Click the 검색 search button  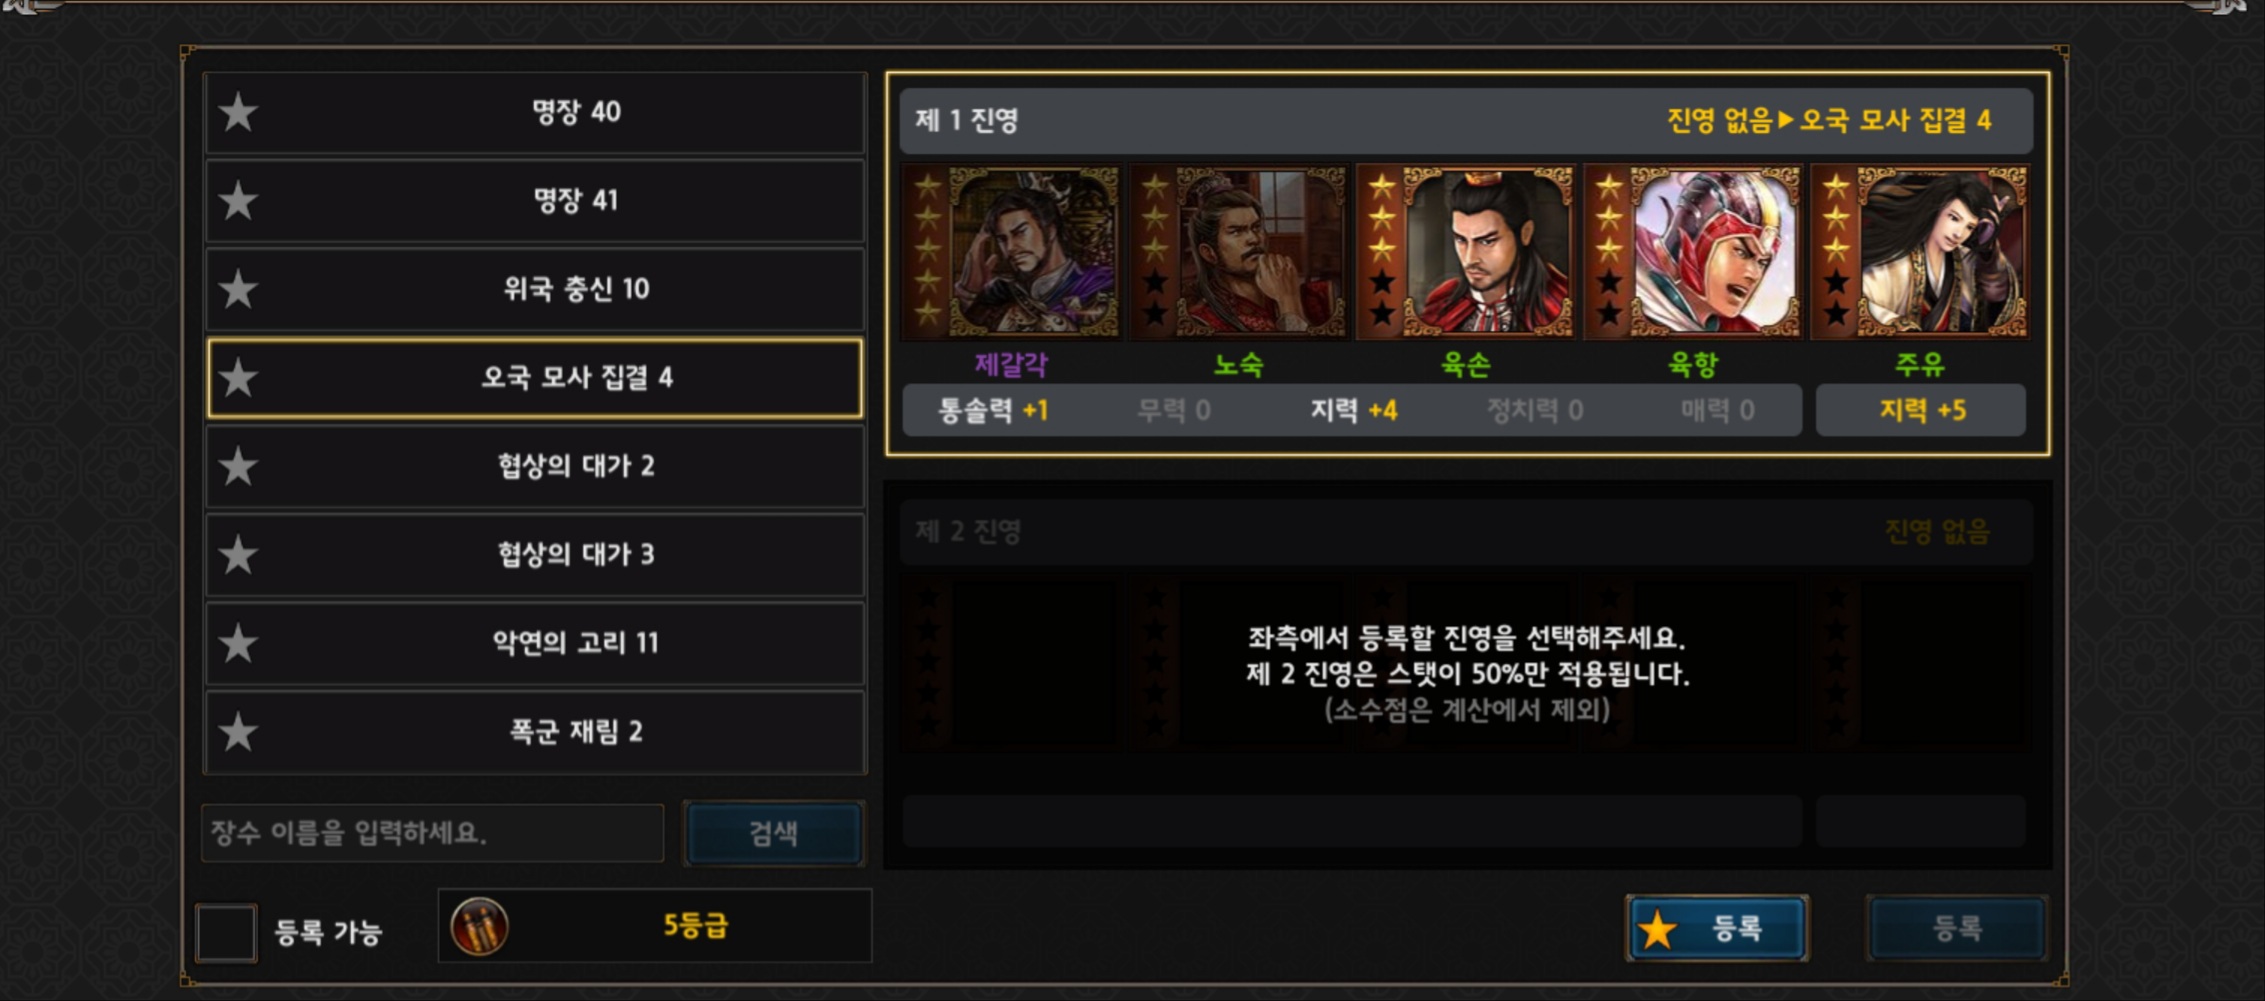tap(773, 833)
